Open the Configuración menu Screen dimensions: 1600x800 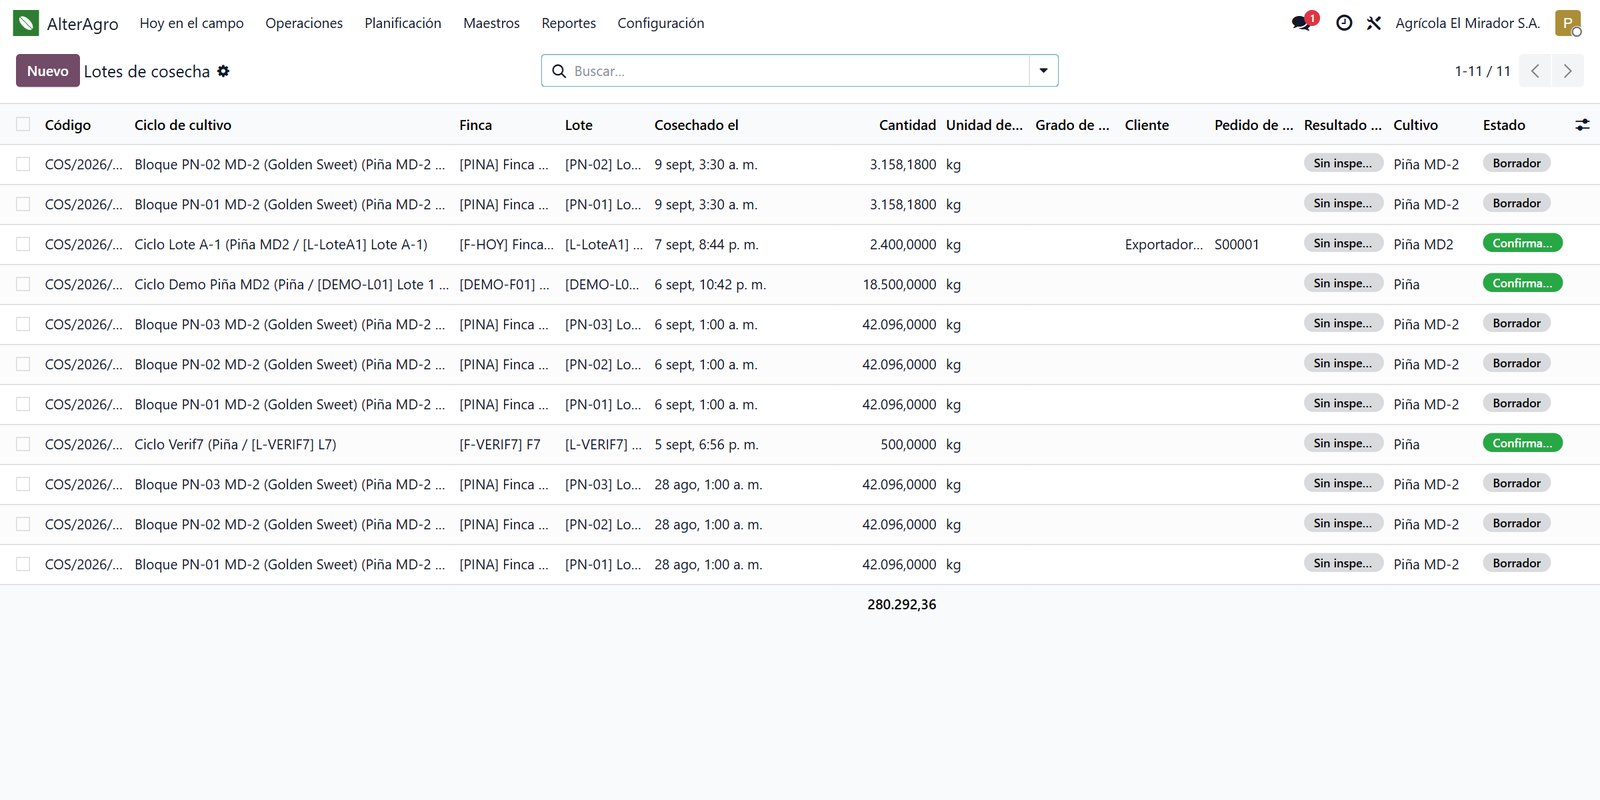click(661, 23)
